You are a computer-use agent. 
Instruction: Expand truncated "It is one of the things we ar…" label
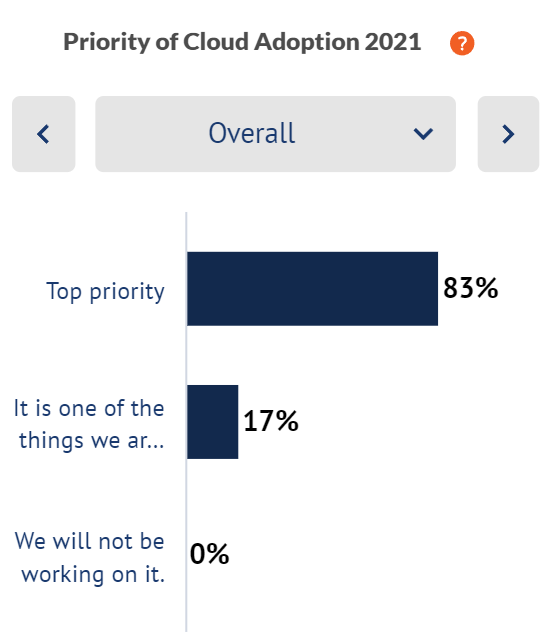pos(89,424)
